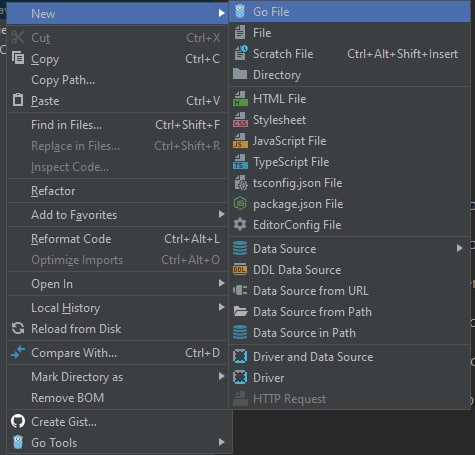Click the JS JavaScript File icon

click(x=240, y=141)
